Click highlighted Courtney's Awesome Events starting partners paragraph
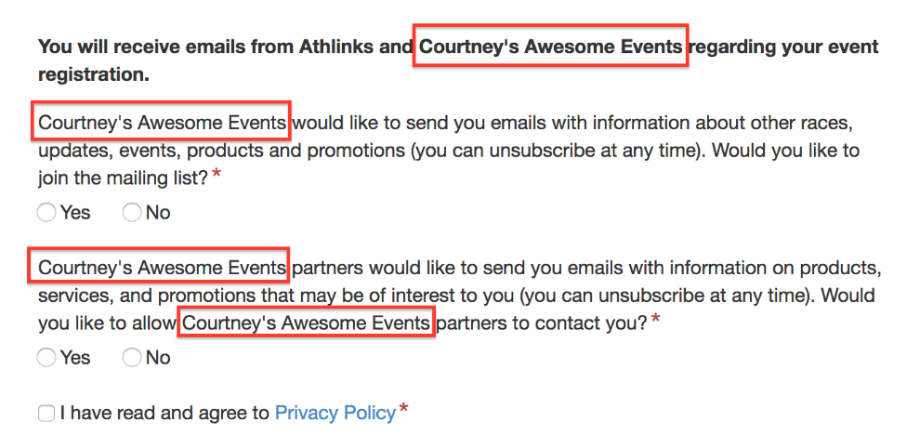This screenshot has height=443, width=911. click(x=162, y=268)
